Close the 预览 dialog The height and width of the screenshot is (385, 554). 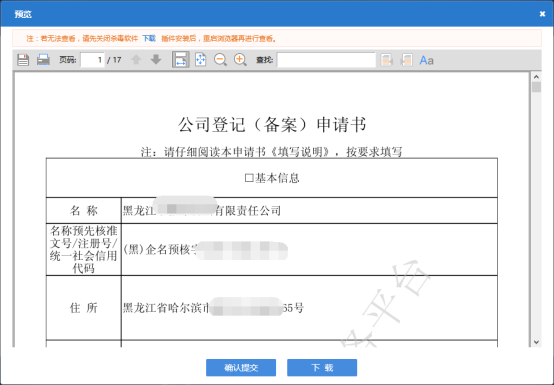[542, 14]
